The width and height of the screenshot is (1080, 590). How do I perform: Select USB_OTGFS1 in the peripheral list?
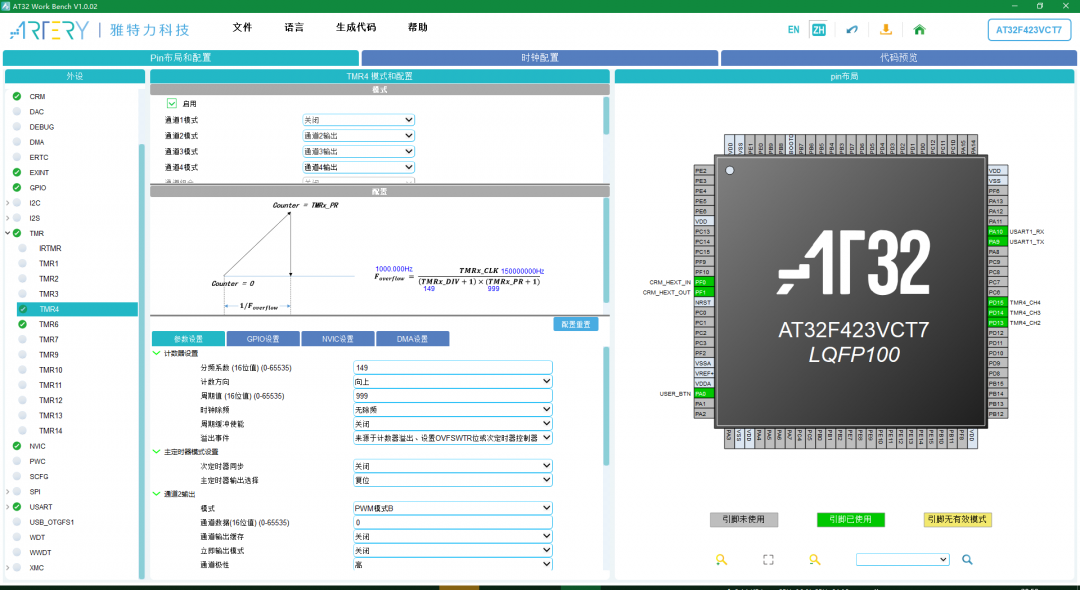click(51, 522)
